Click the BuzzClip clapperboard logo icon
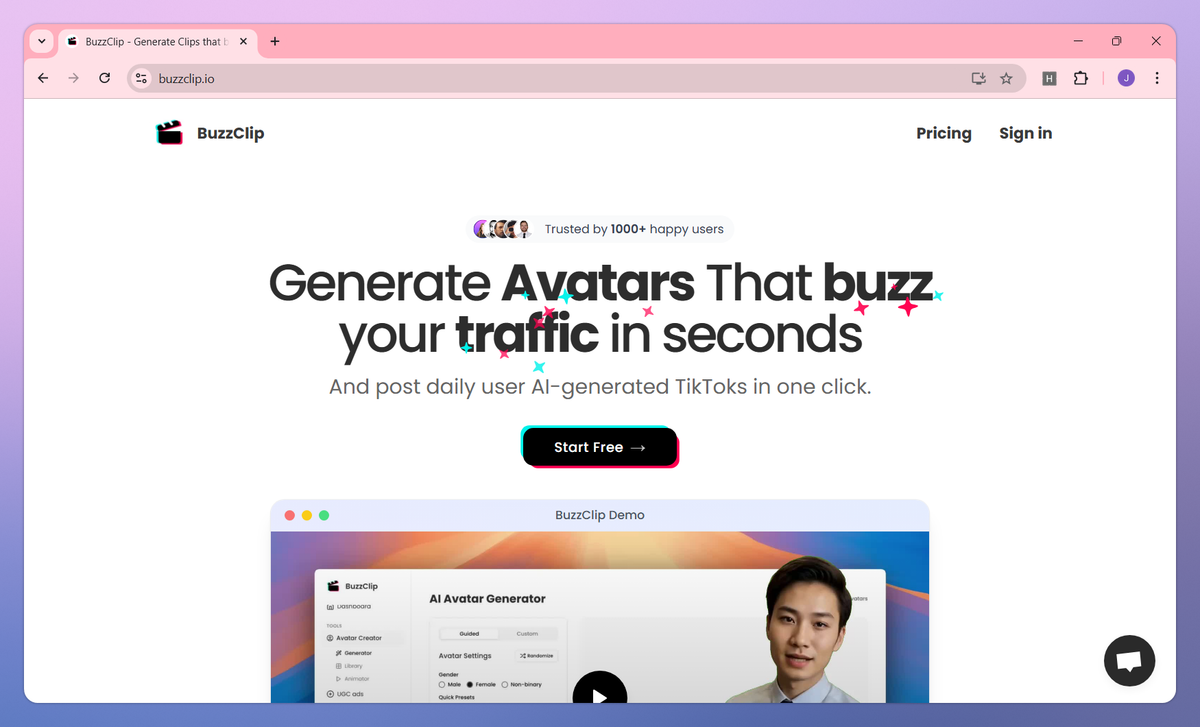 [170, 133]
